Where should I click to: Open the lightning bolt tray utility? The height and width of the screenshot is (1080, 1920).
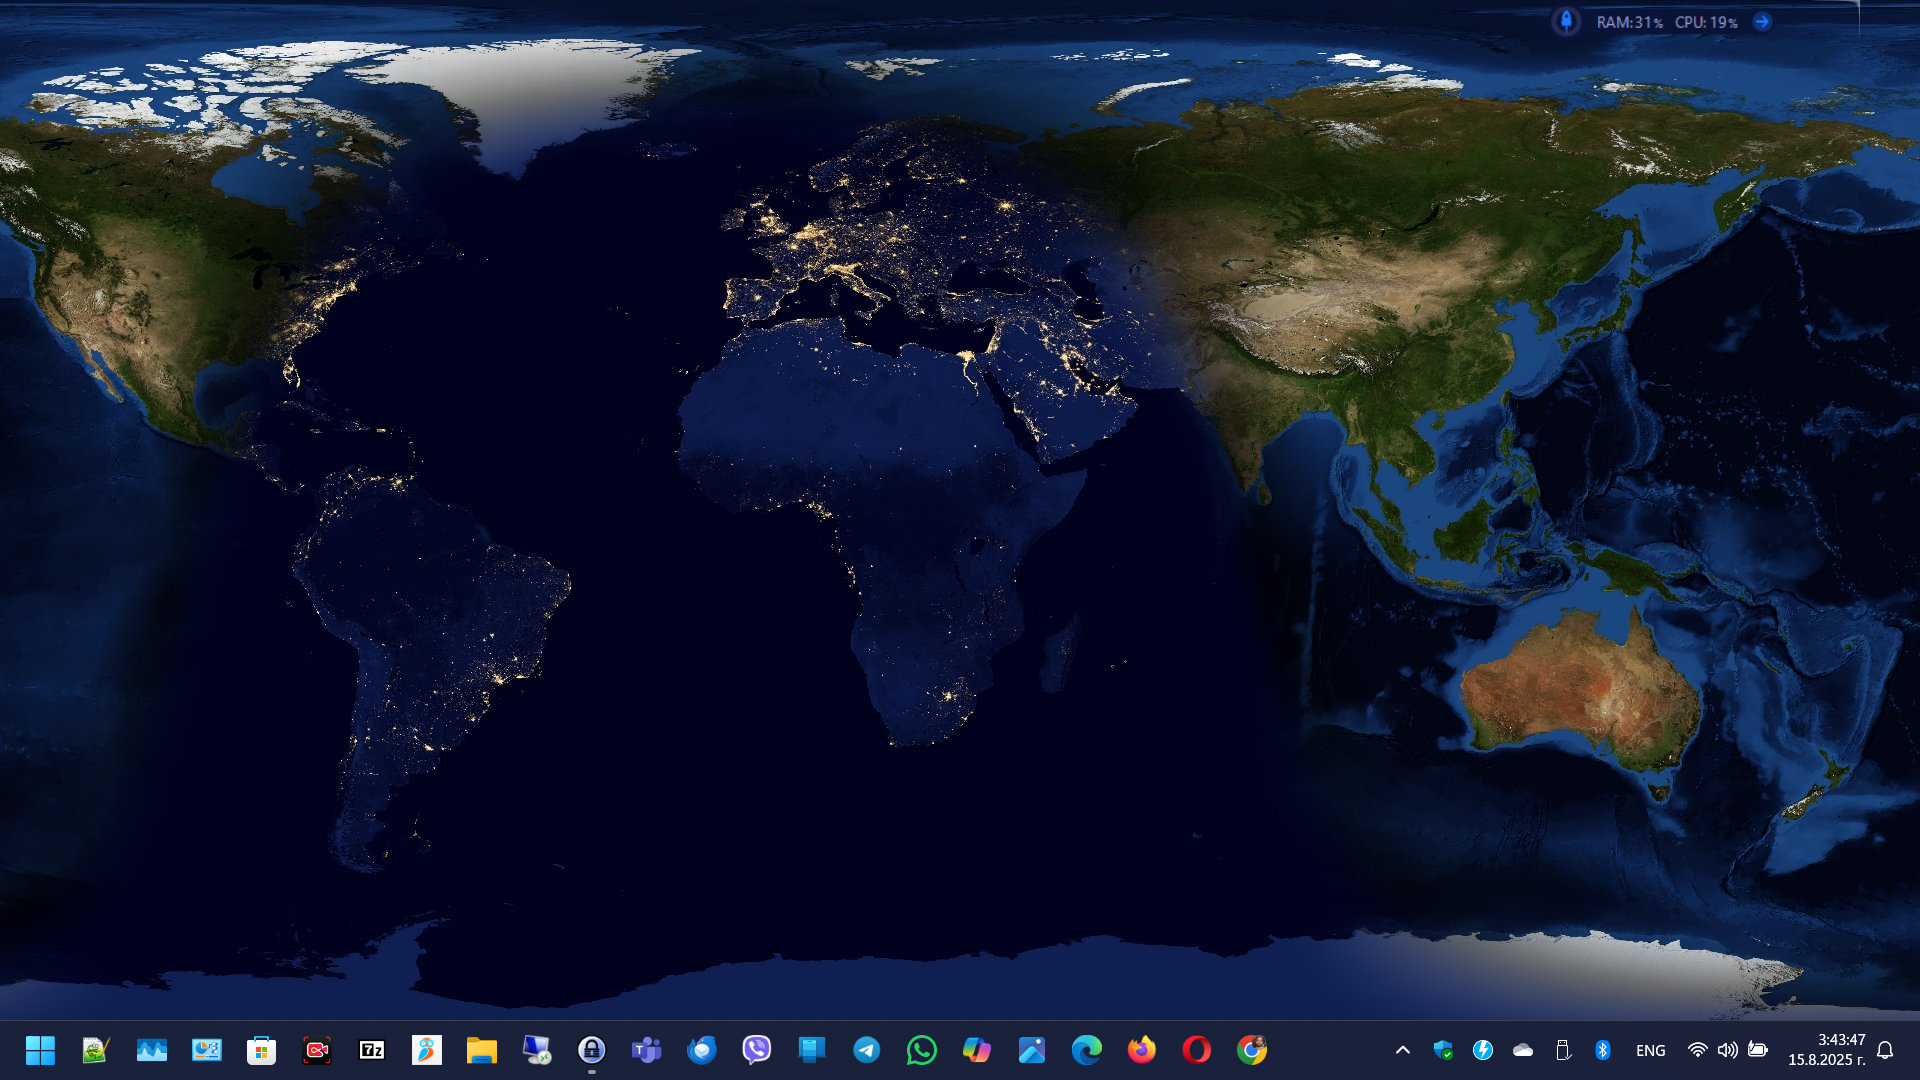[1482, 1050]
